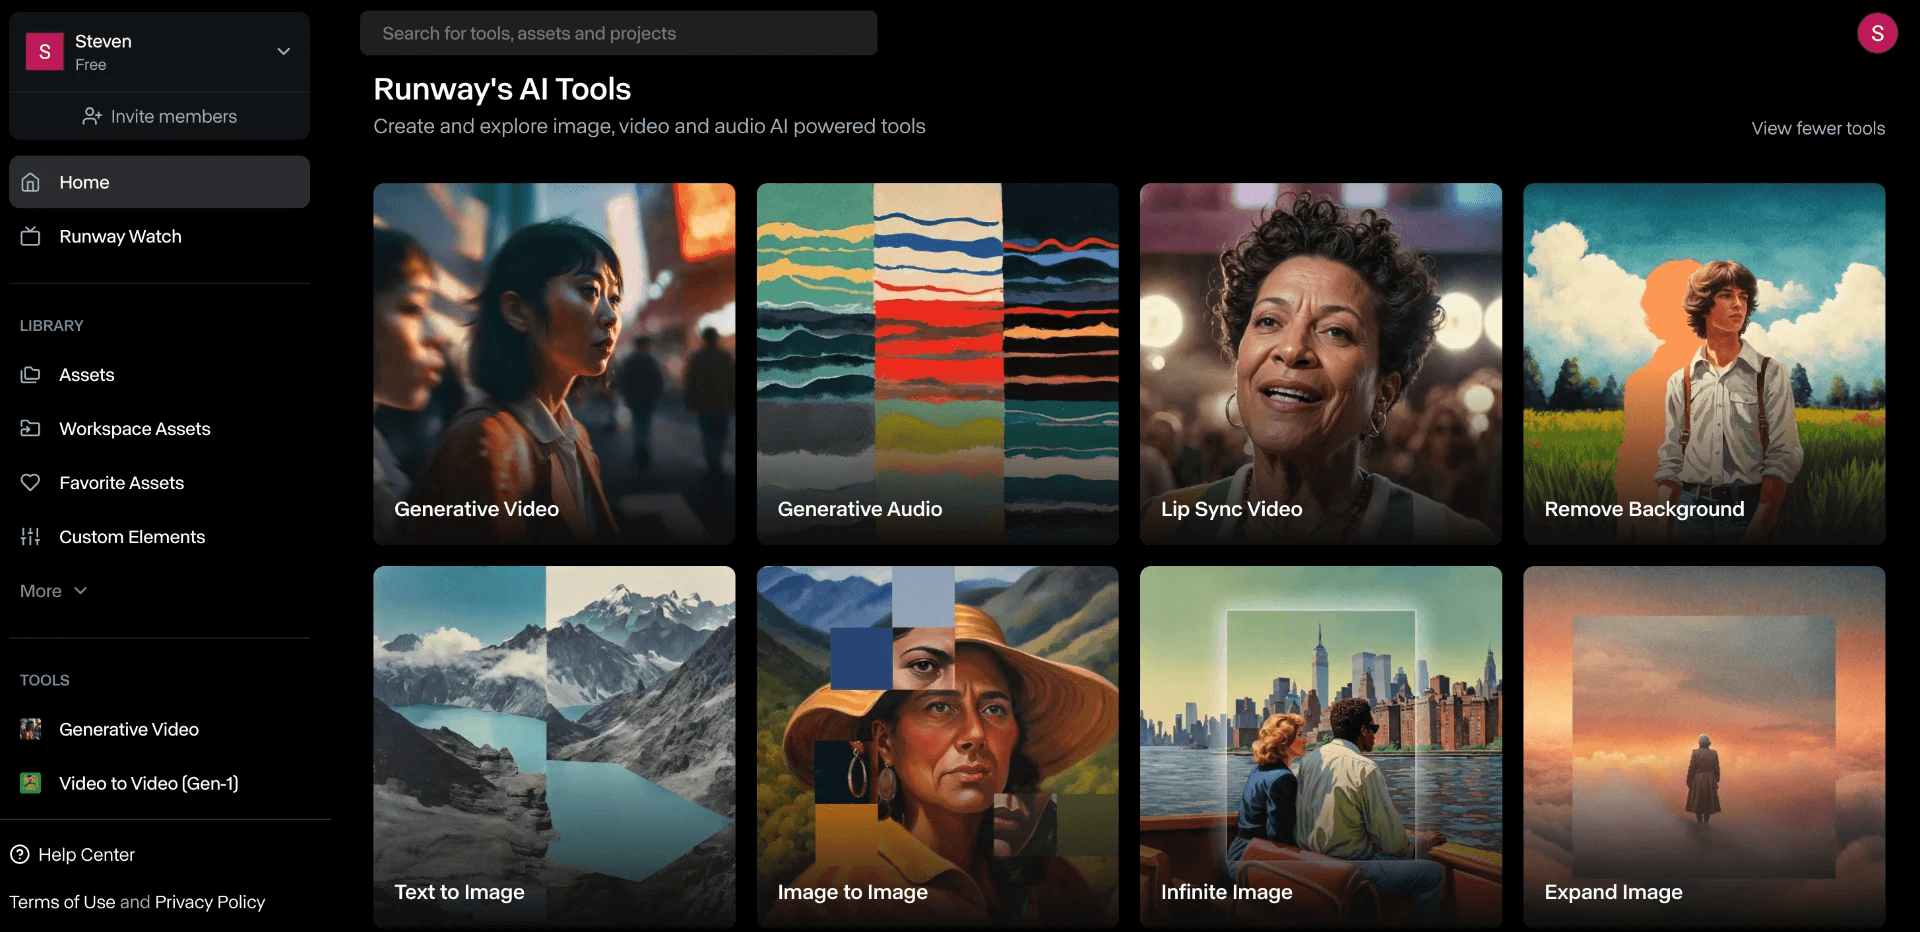Click the pink S workspace badge beside Steven
This screenshot has height=932, width=1920.
pyautogui.click(x=44, y=52)
